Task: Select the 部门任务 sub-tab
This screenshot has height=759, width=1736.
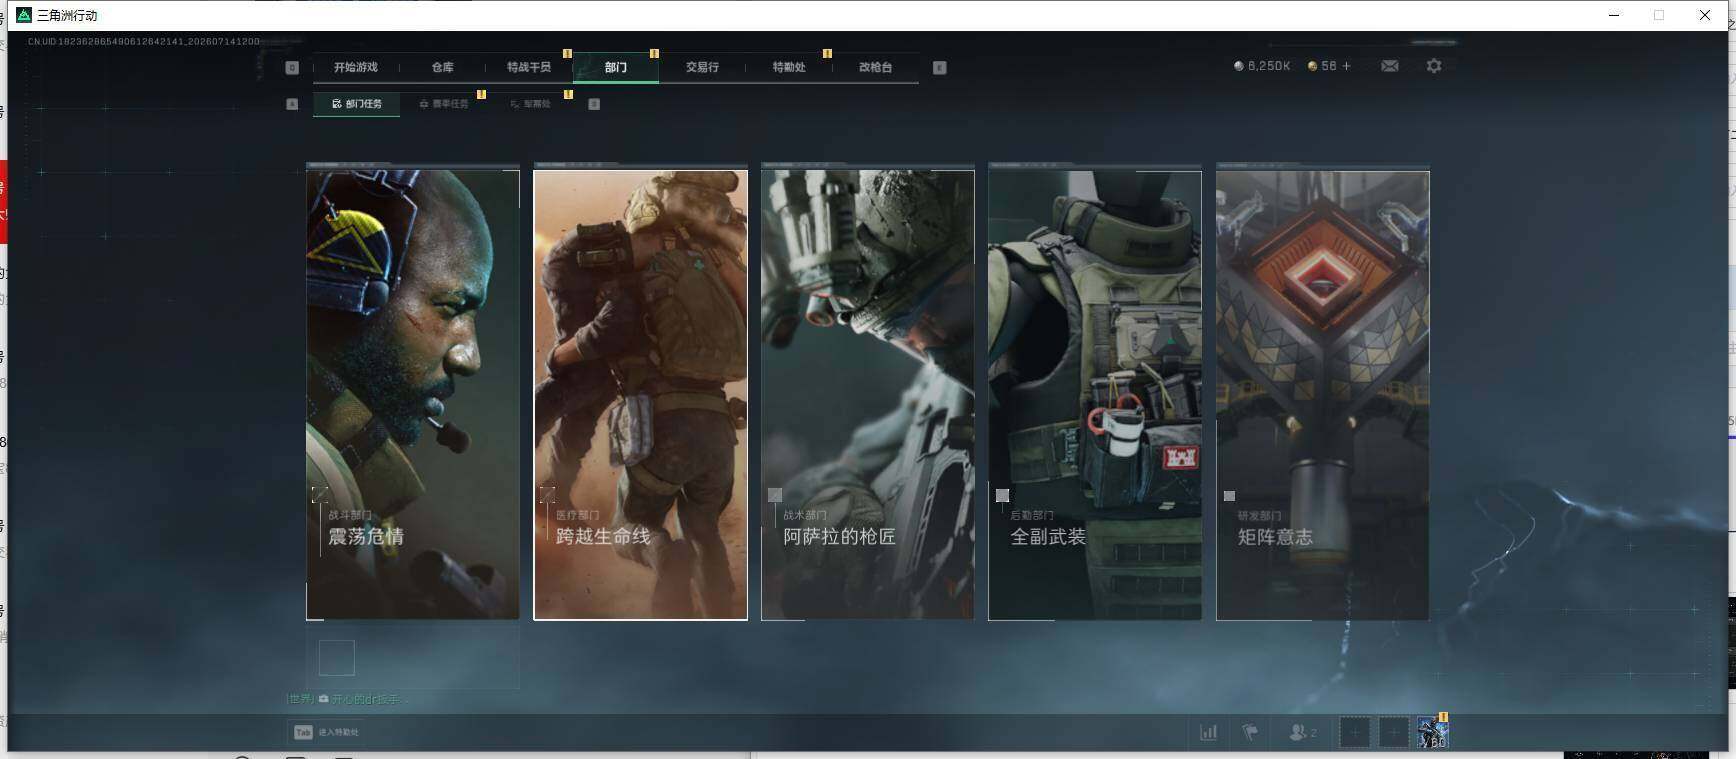Action: point(357,104)
